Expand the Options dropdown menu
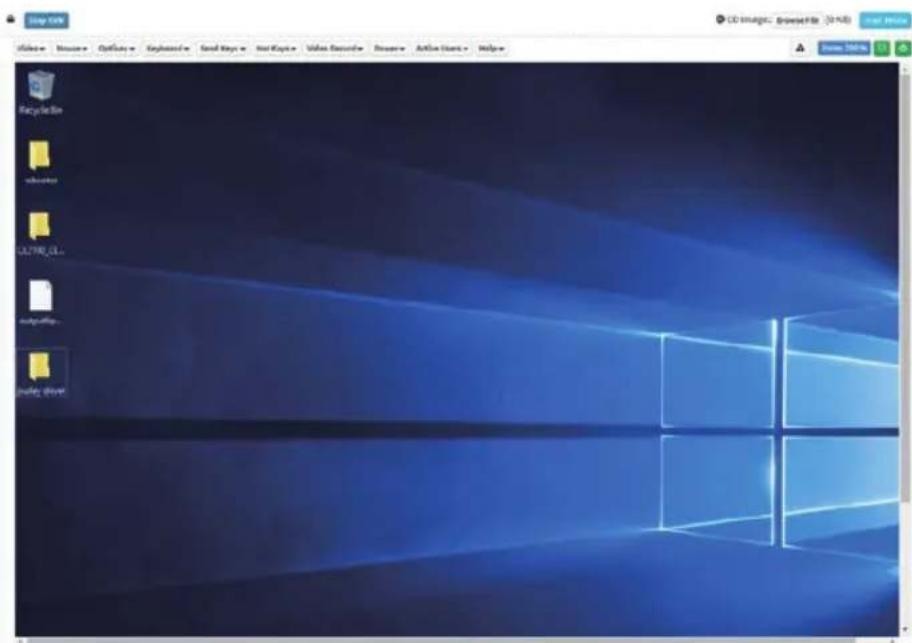912x643 pixels. [116, 48]
